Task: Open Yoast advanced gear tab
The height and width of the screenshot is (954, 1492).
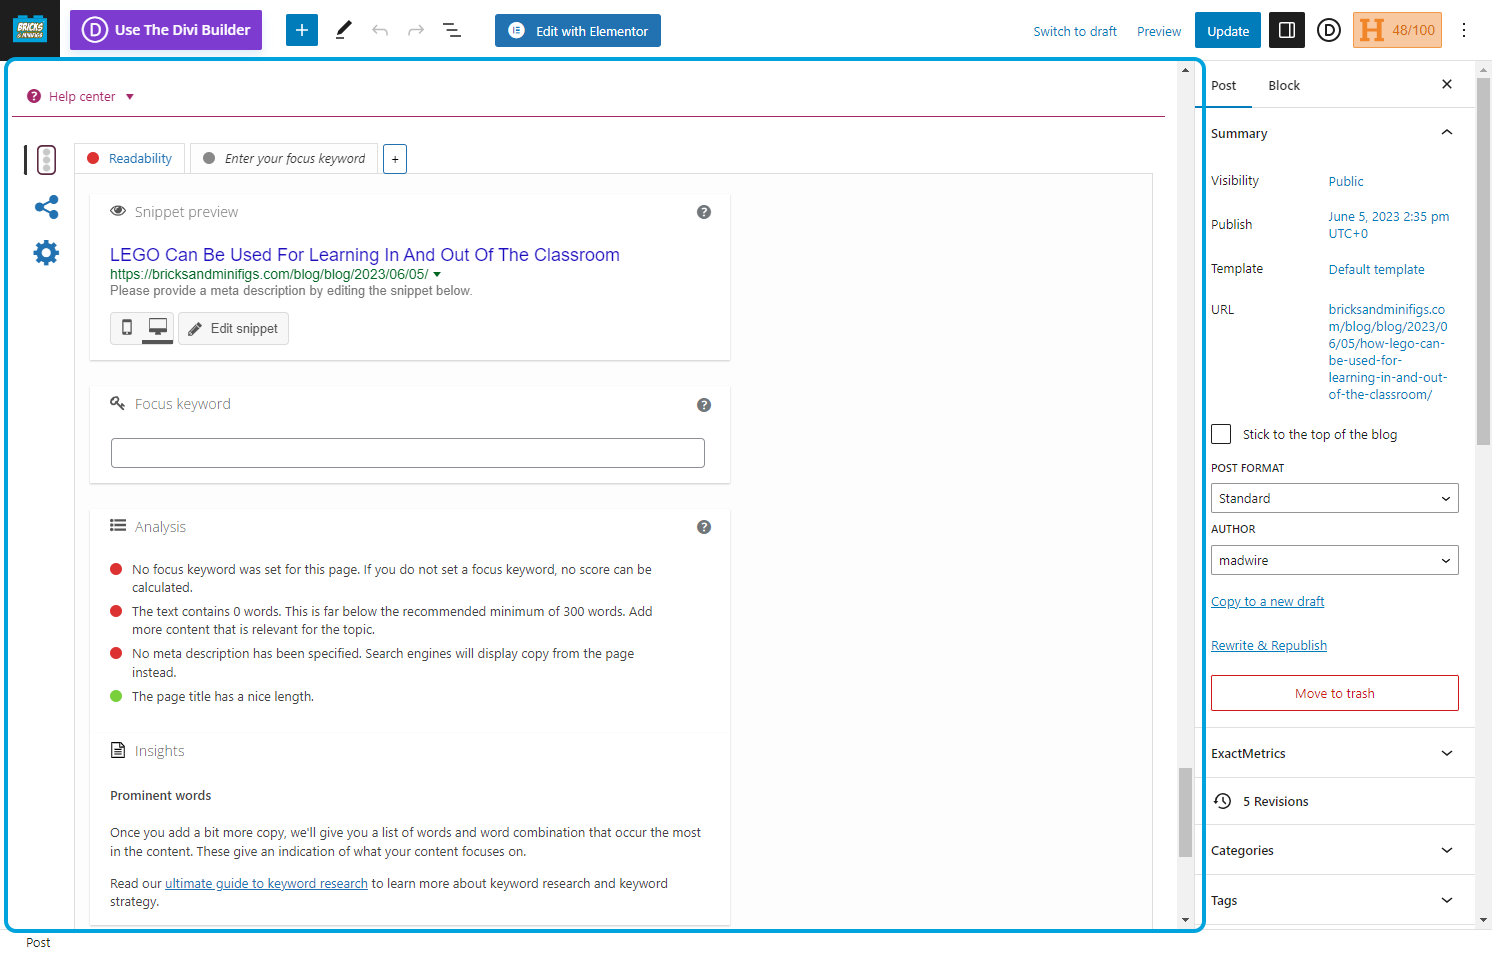Action: click(46, 252)
